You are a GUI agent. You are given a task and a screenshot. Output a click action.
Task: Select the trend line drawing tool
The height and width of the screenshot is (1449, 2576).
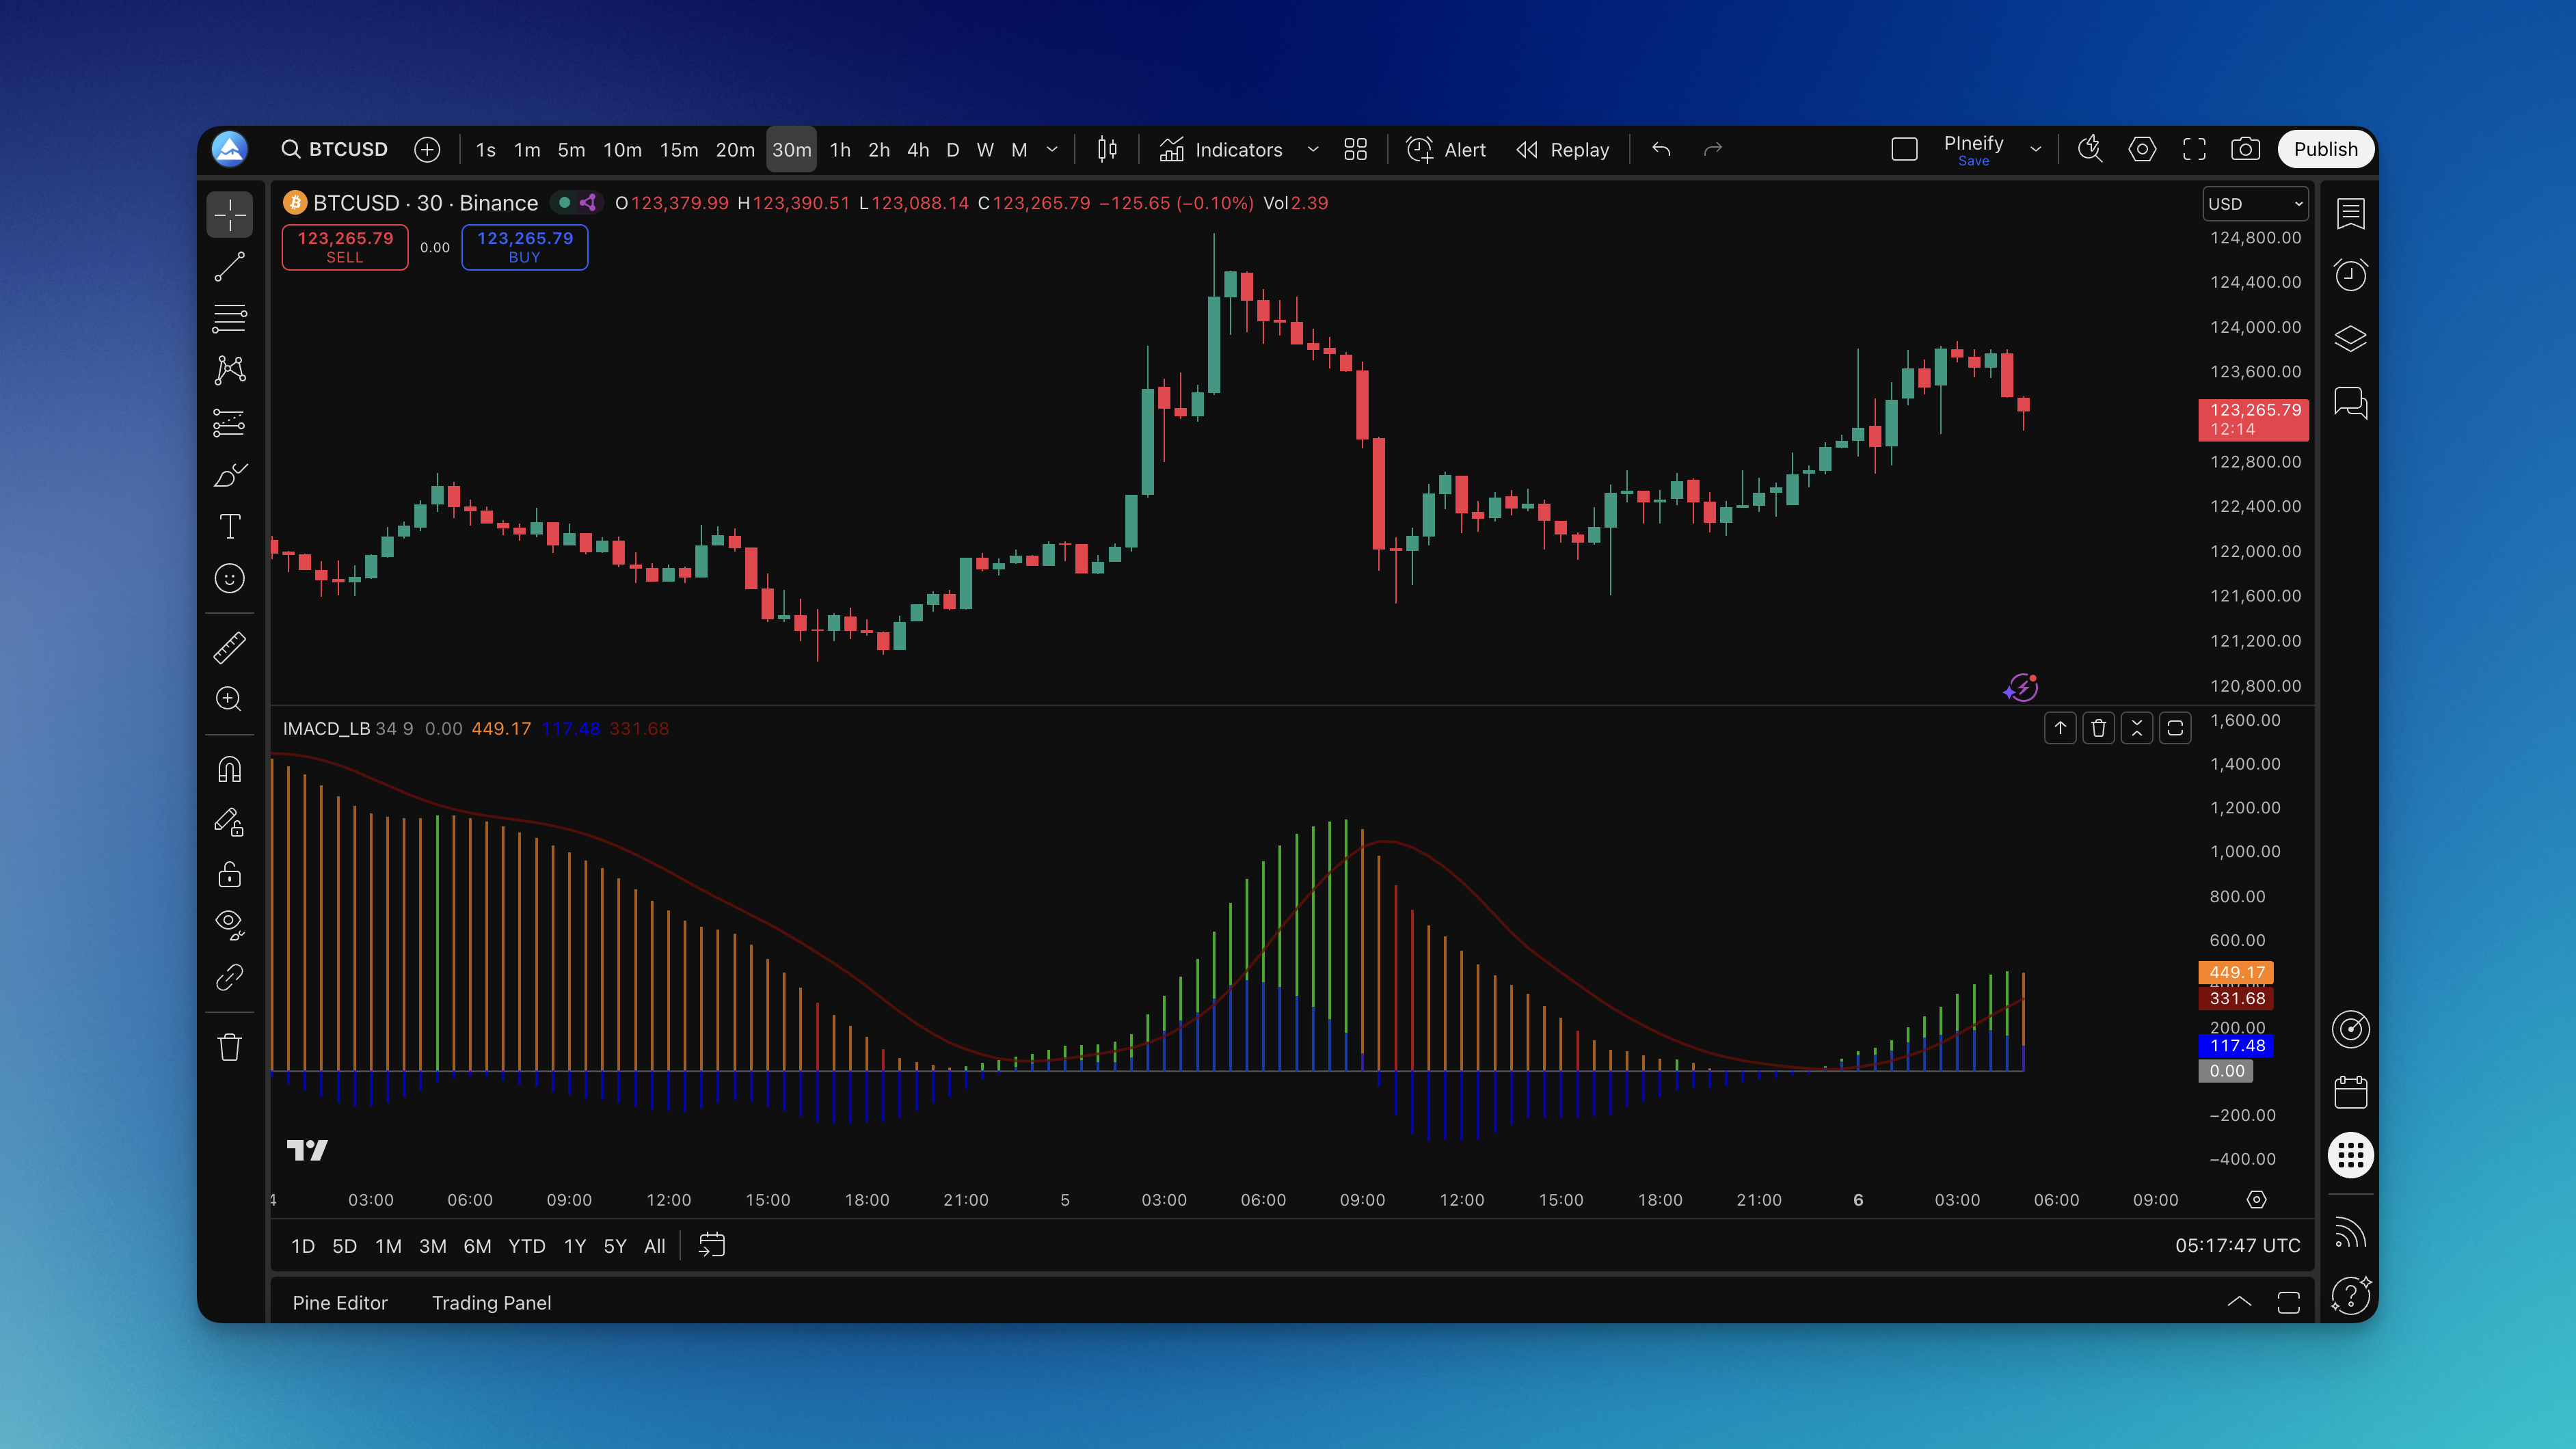[x=229, y=267]
